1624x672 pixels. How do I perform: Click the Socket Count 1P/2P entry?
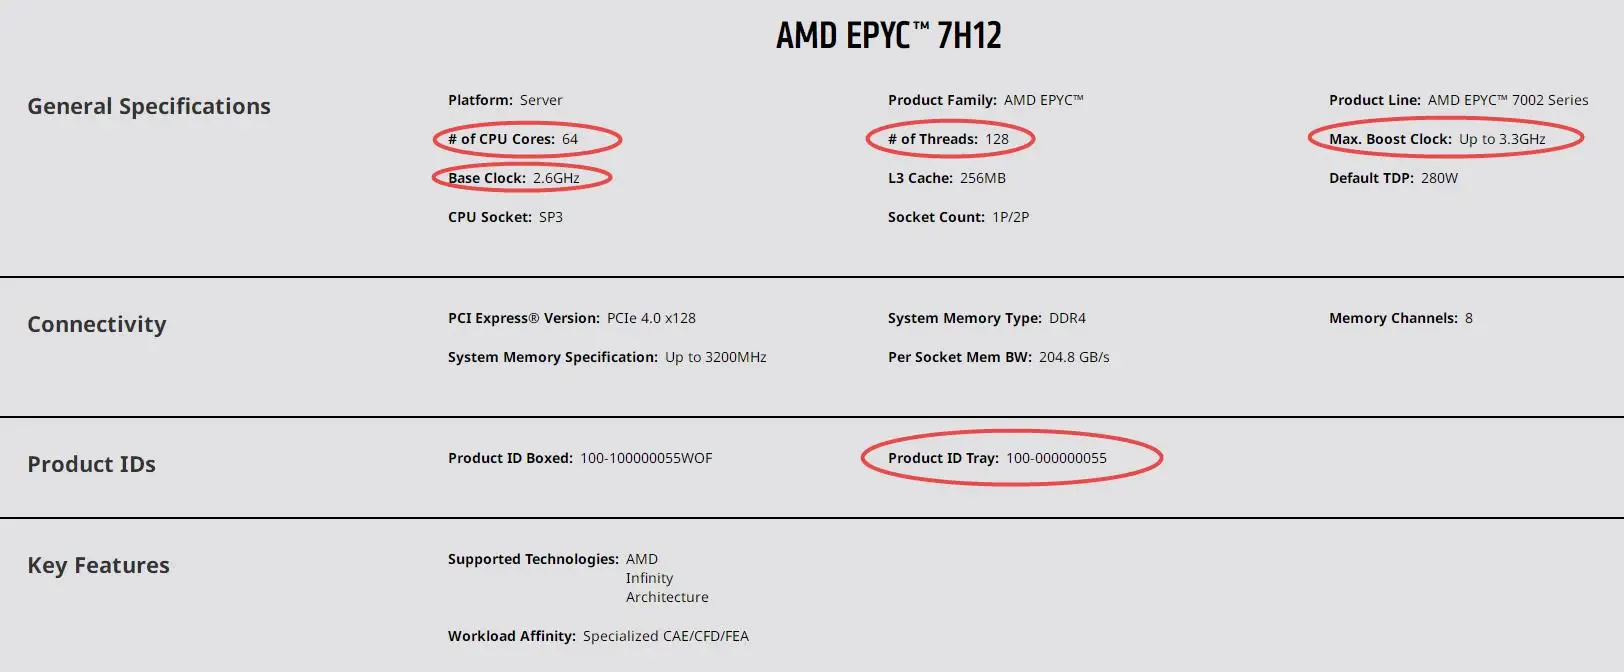click(958, 217)
